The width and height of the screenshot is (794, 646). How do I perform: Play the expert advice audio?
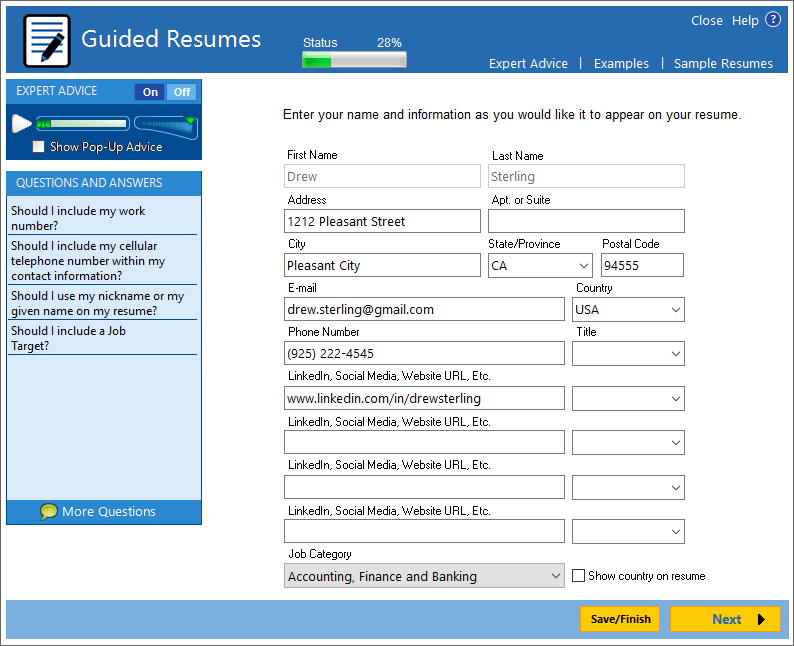point(21,124)
